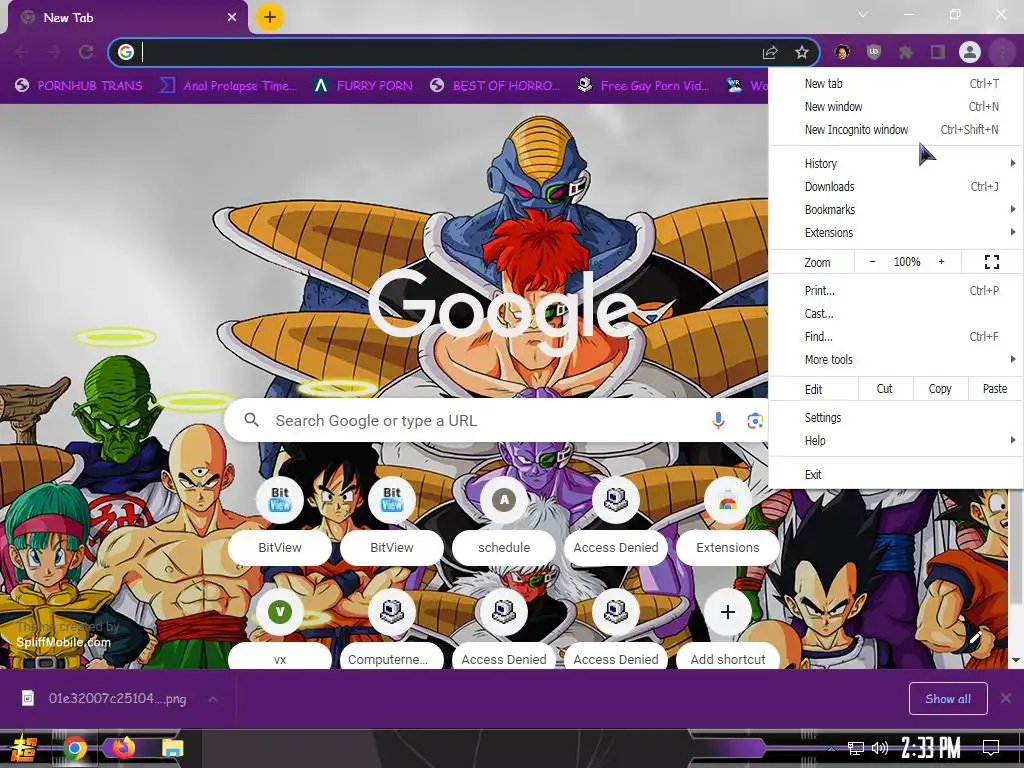Bookmark this tab with the star icon

coord(802,52)
